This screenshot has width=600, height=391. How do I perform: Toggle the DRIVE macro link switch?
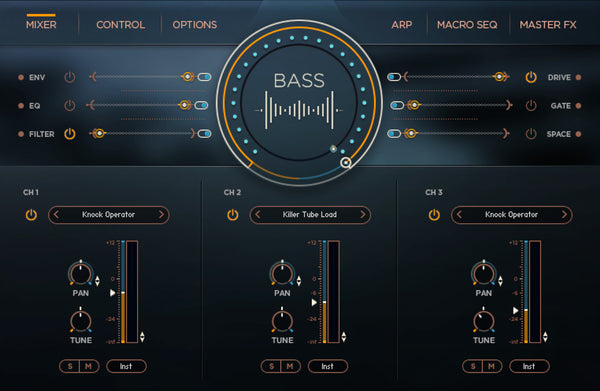point(394,77)
